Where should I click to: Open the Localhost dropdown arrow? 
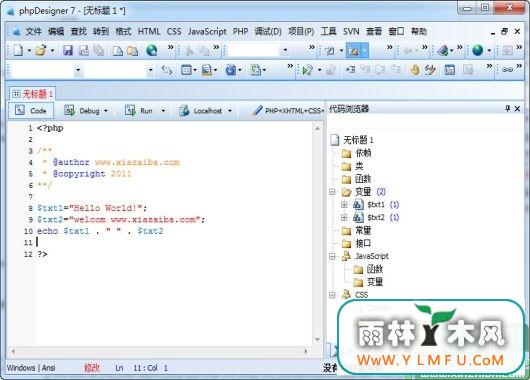click(230, 111)
